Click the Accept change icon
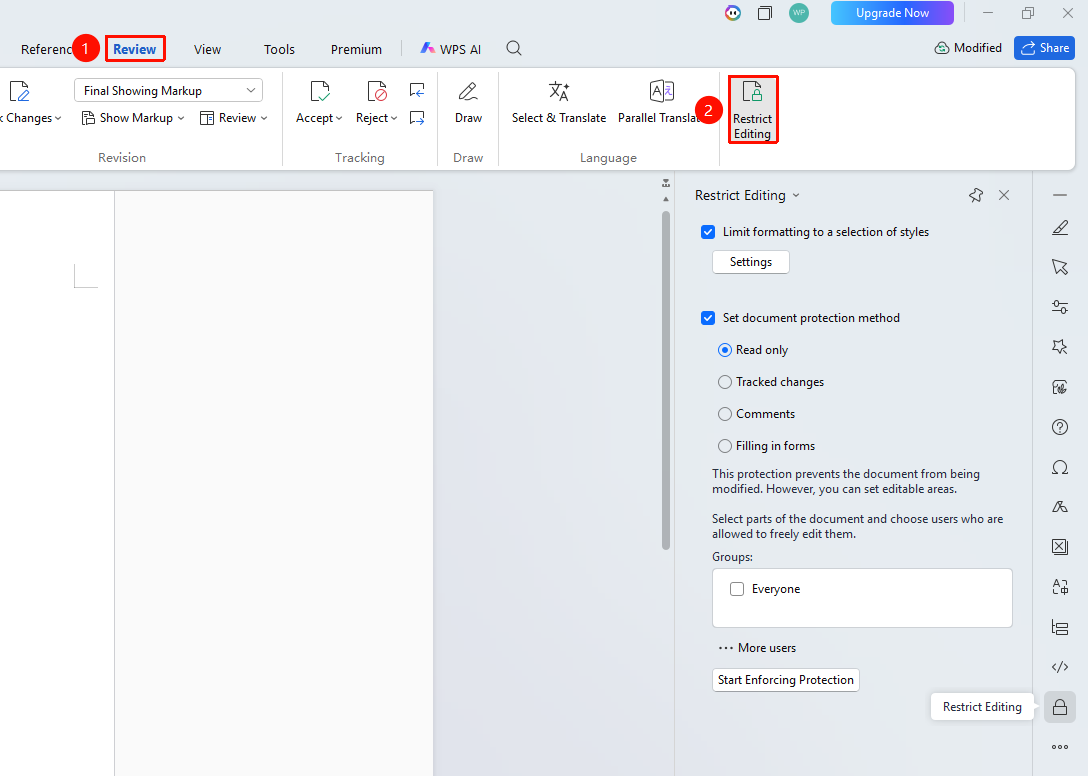The height and width of the screenshot is (776, 1088). (320, 91)
